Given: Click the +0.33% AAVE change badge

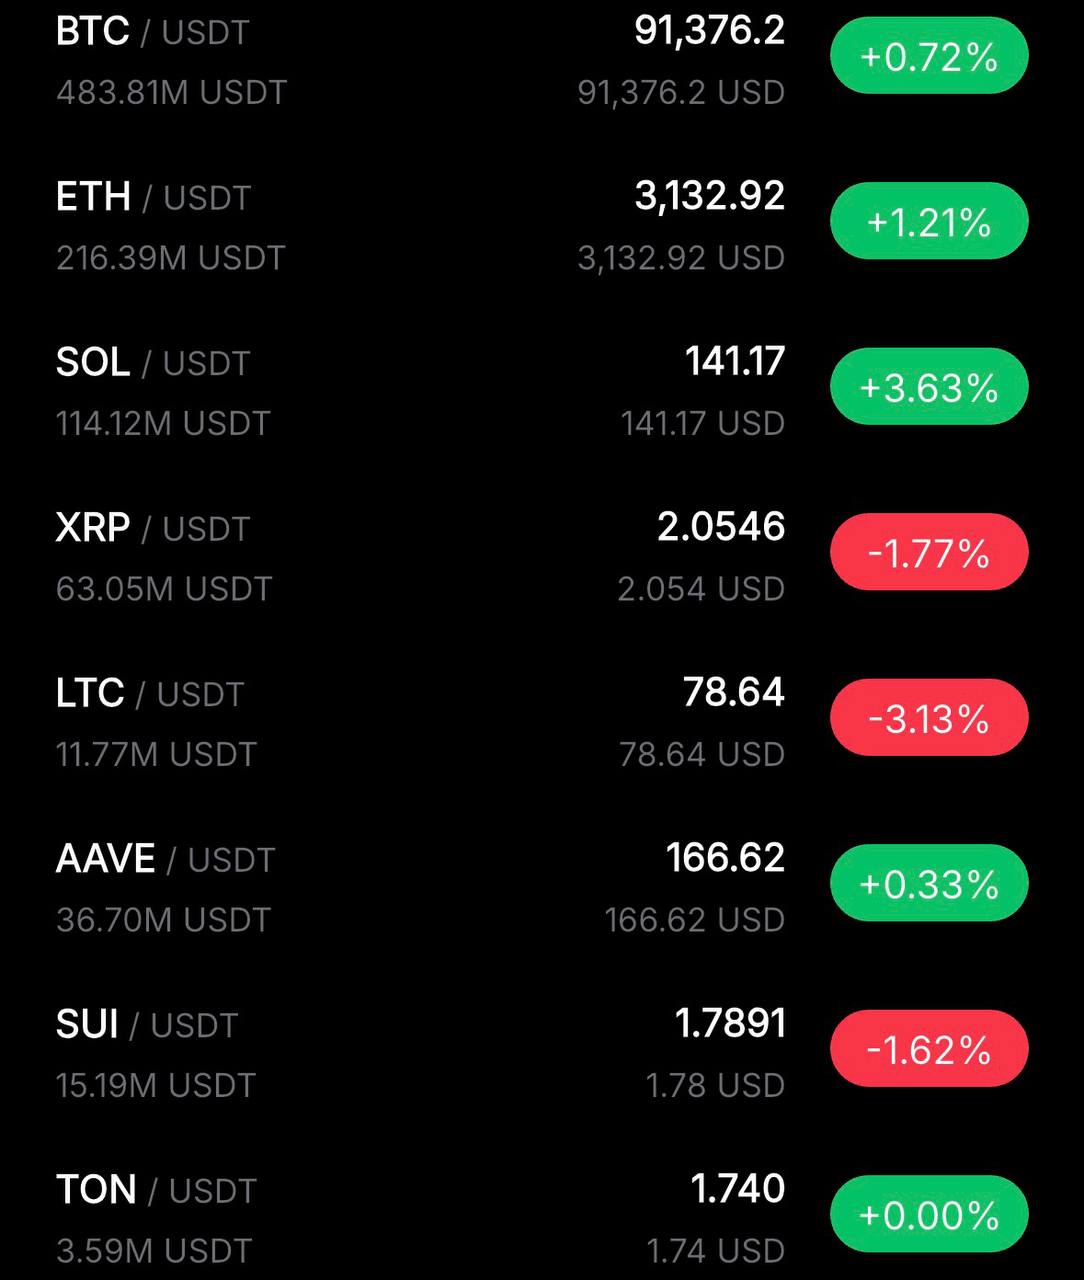Looking at the screenshot, I should [929, 883].
